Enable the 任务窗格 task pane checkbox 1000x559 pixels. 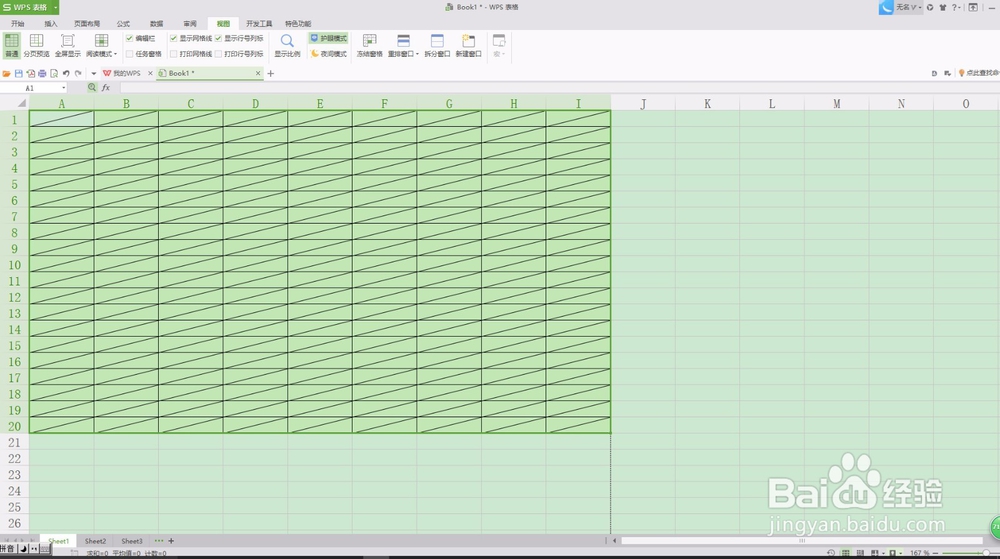click(129, 54)
